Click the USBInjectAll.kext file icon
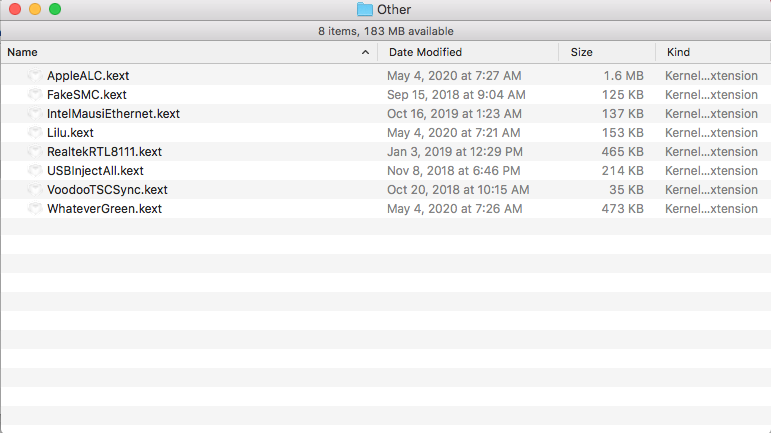This screenshot has width=771, height=433. click(34, 171)
